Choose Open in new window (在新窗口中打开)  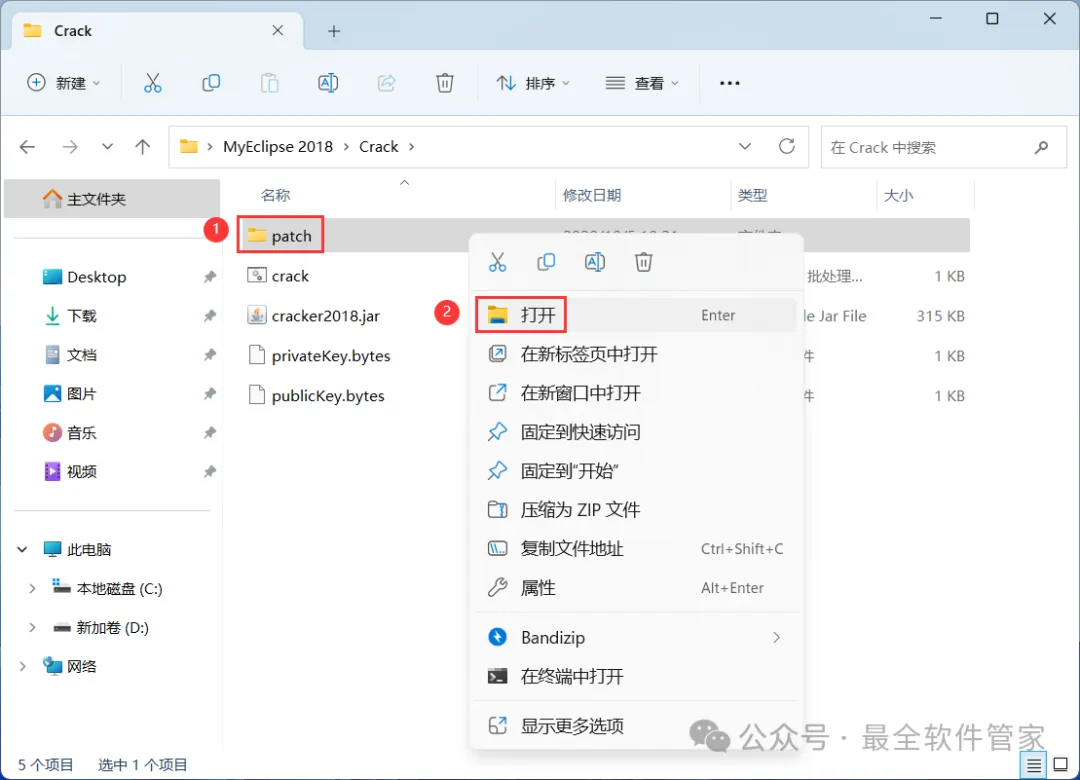[636, 393]
